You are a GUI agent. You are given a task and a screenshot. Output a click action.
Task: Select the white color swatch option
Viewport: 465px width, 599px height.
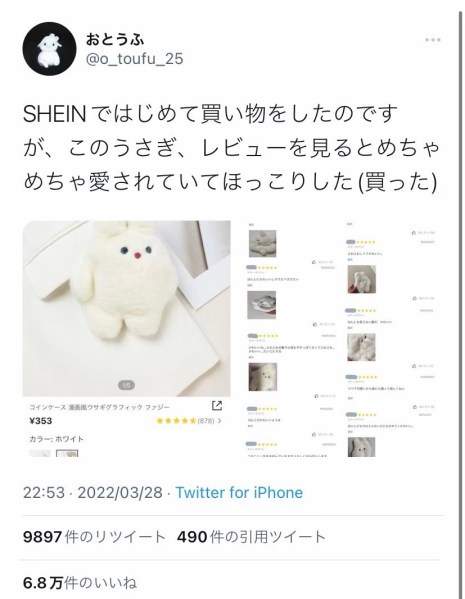(40, 453)
